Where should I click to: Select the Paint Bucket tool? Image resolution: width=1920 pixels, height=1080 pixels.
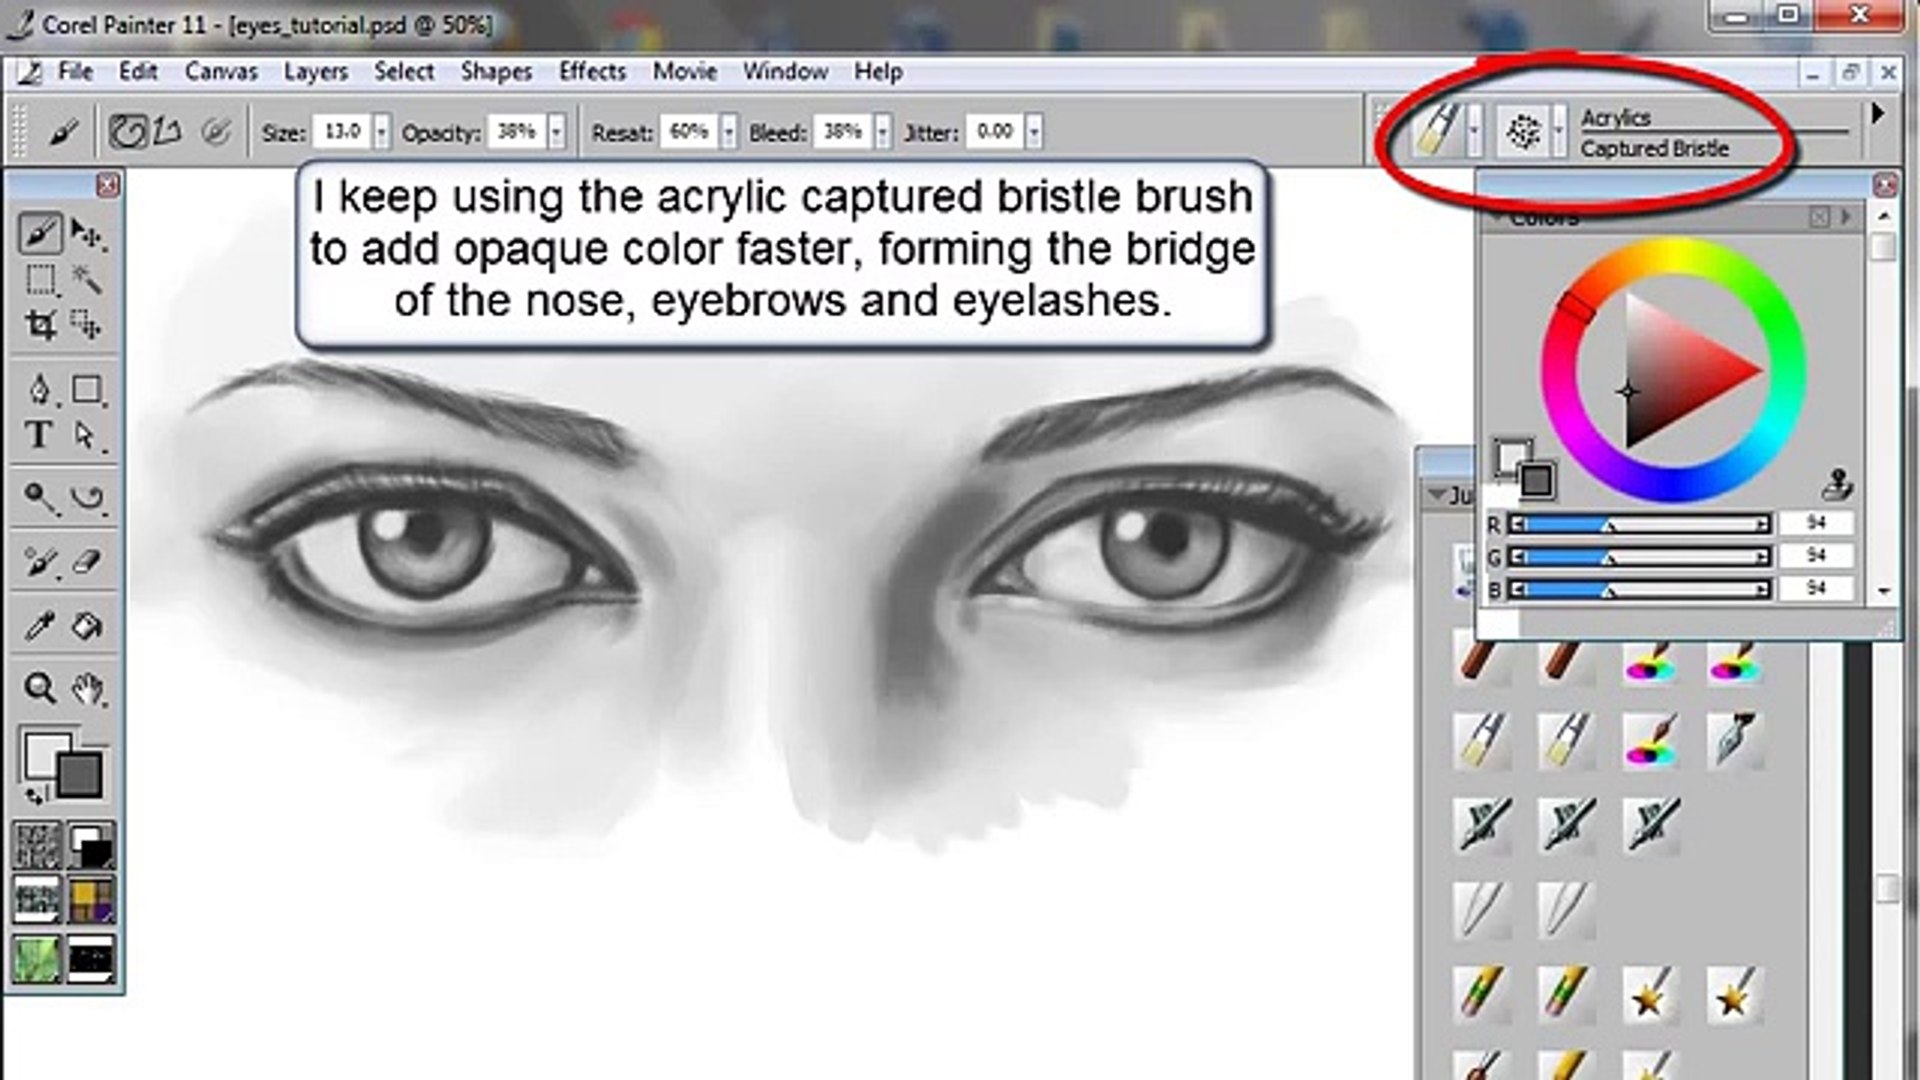pos(87,626)
